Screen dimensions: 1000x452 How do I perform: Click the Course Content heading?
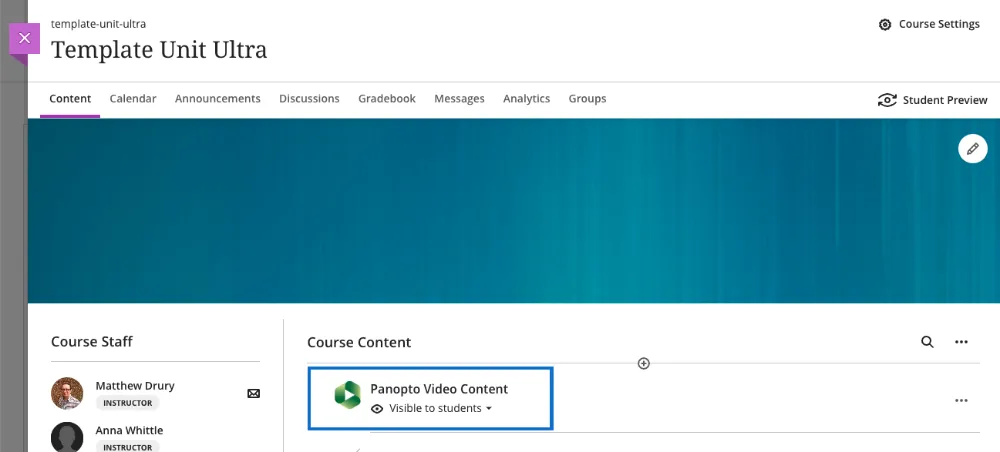coord(359,342)
